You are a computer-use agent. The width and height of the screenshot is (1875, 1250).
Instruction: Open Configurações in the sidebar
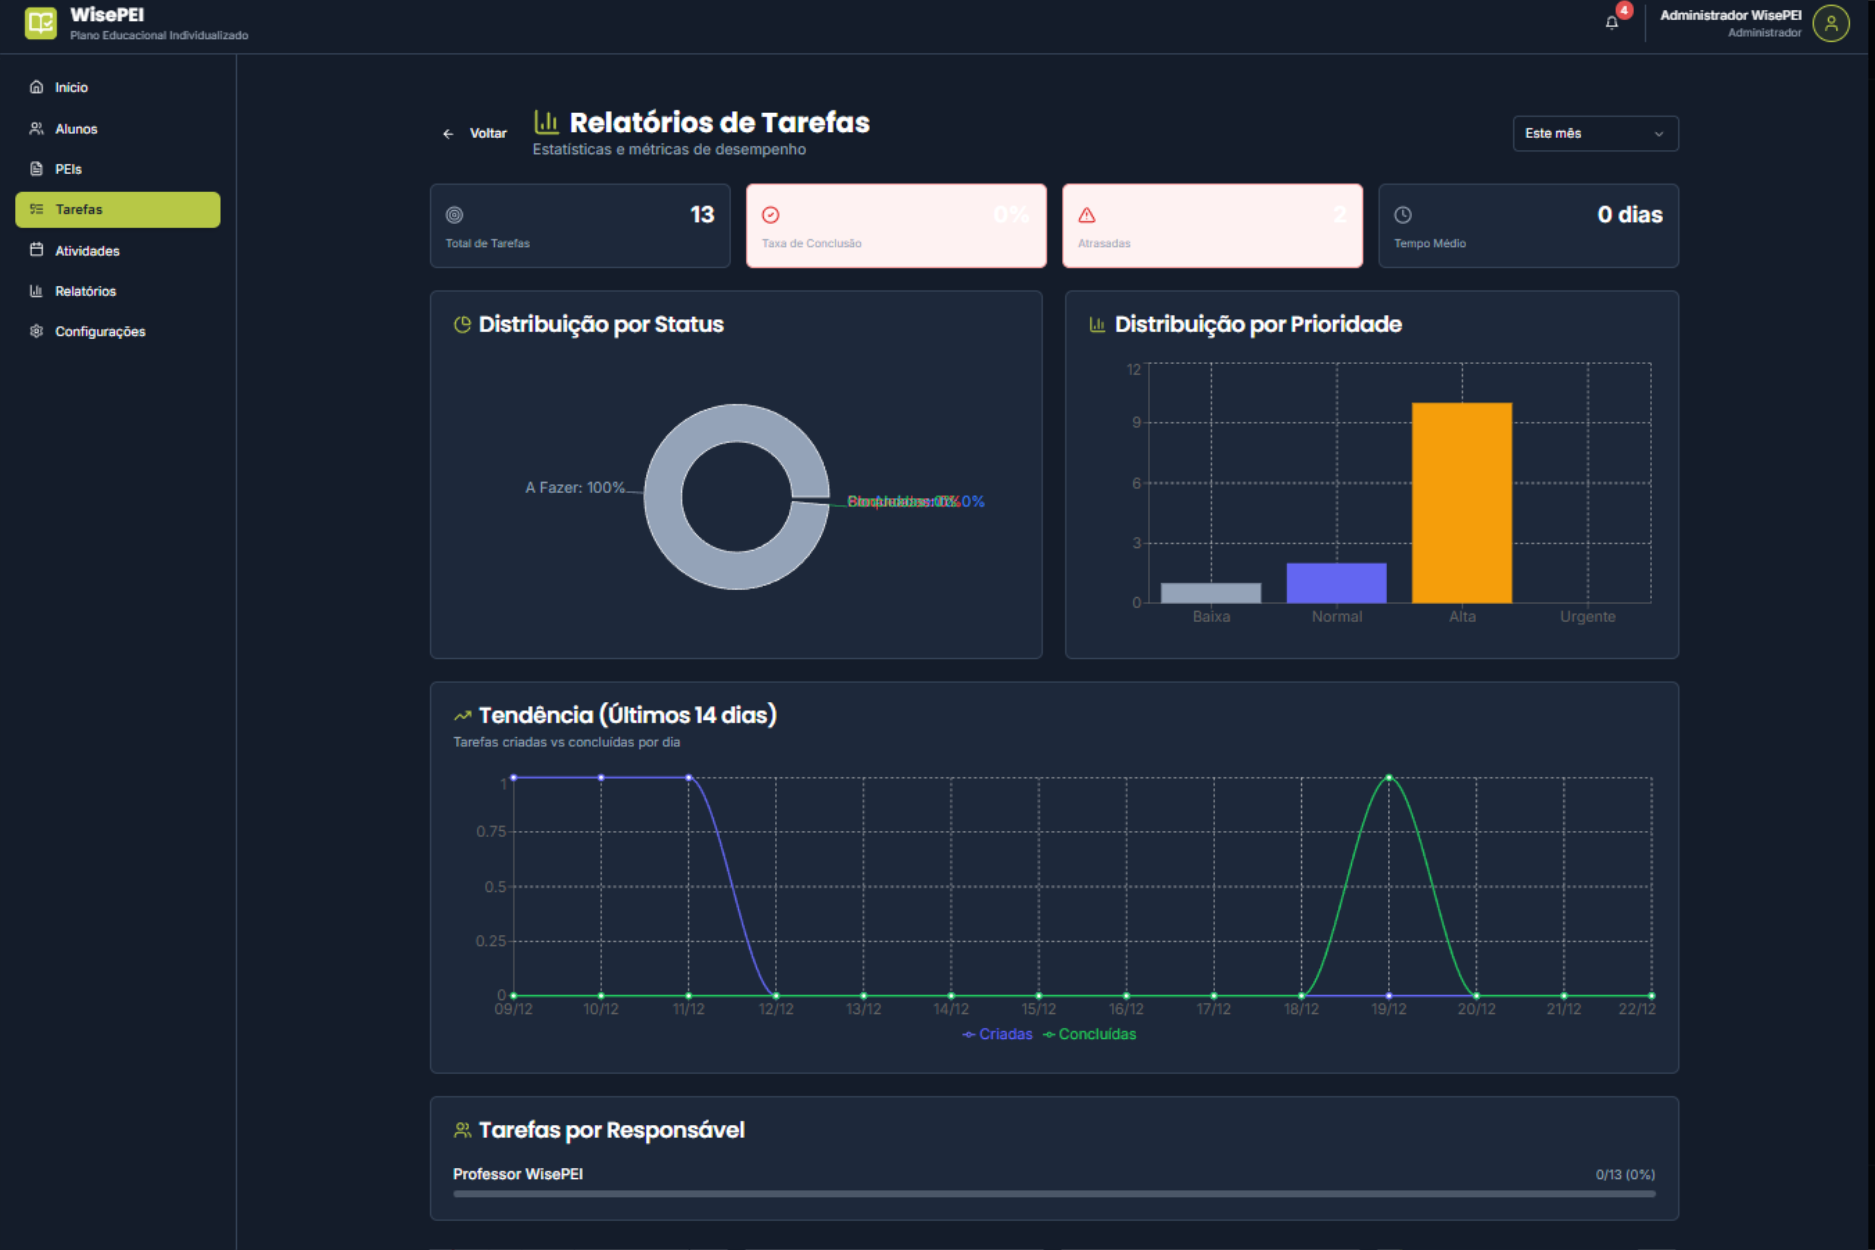coord(100,332)
